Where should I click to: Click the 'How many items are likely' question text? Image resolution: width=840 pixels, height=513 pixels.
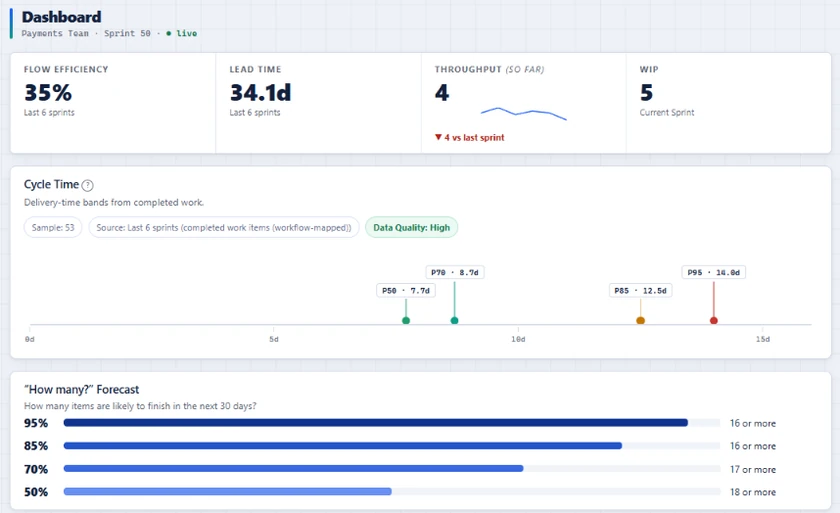(140, 406)
